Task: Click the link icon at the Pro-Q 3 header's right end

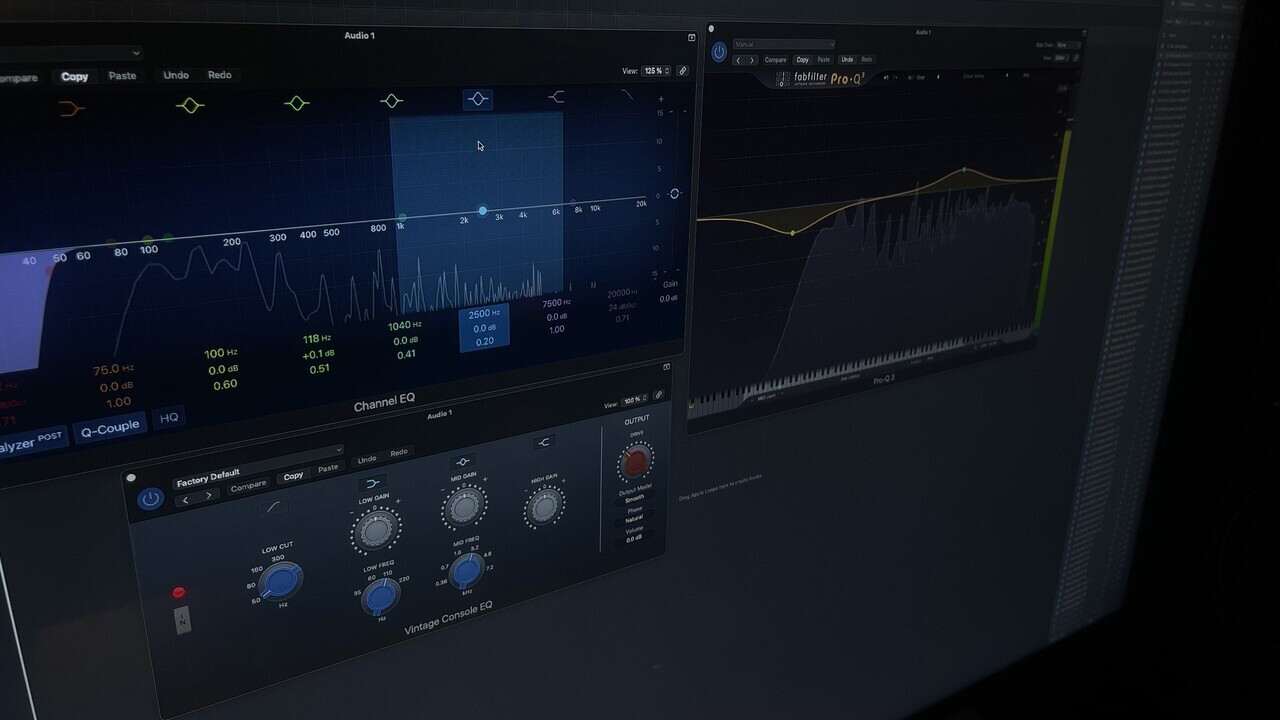Action: [x=1076, y=58]
